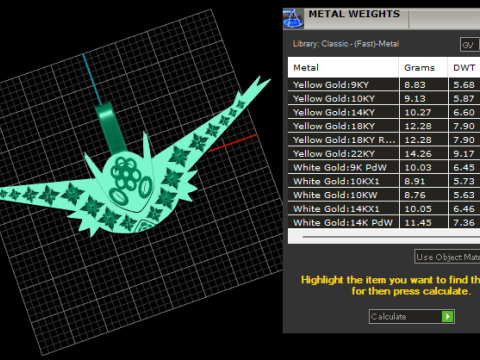Select the Yellow Gold:10KY row
Screen dimensions: 480x360
384,98
